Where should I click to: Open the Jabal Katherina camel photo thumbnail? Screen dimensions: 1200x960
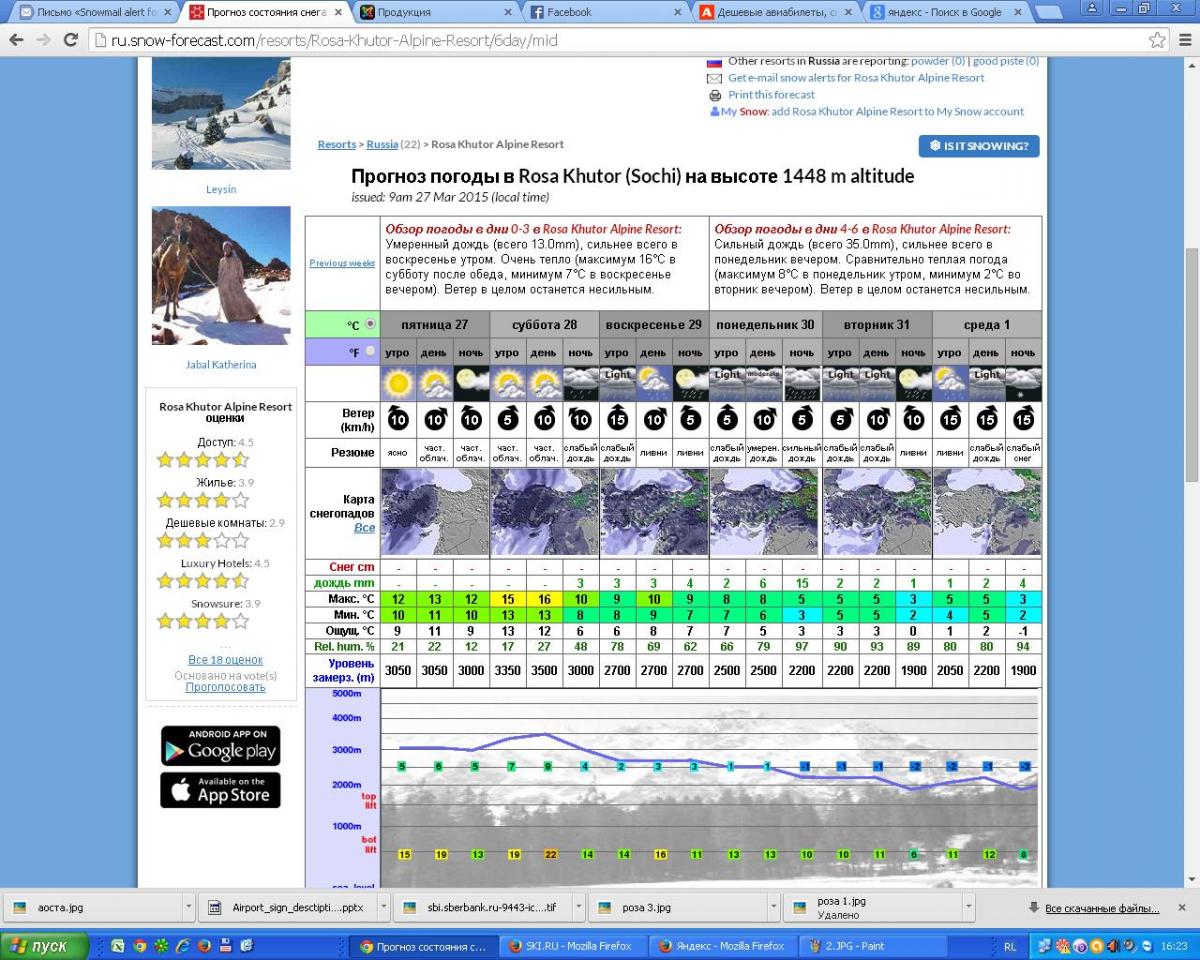[x=221, y=275]
